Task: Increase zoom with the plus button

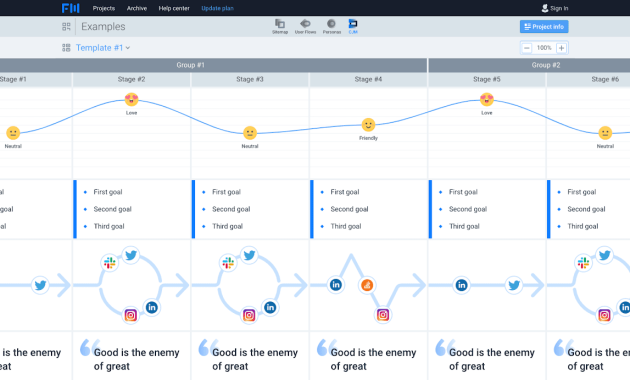Action: (561, 48)
